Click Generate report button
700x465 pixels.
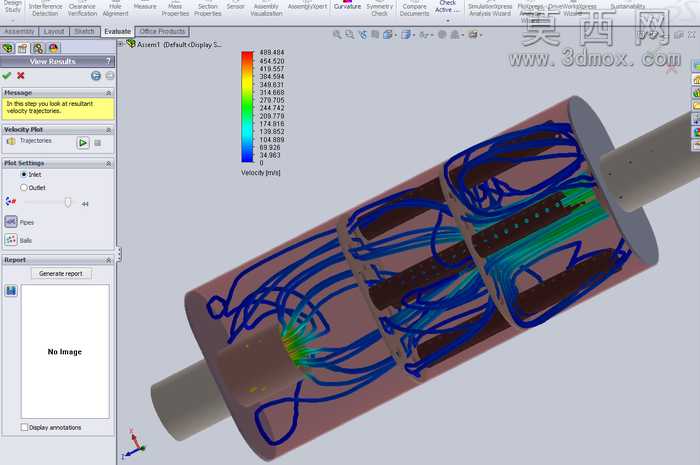(x=61, y=274)
